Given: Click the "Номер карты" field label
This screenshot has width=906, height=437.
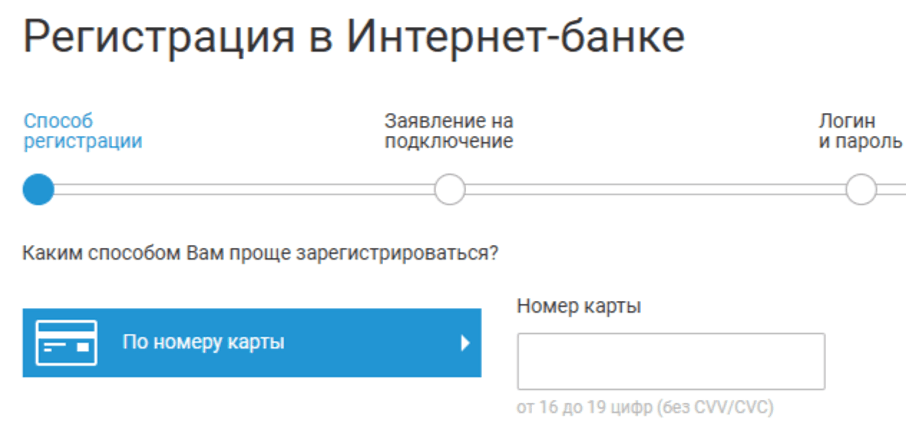Looking at the screenshot, I should coord(579,306).
